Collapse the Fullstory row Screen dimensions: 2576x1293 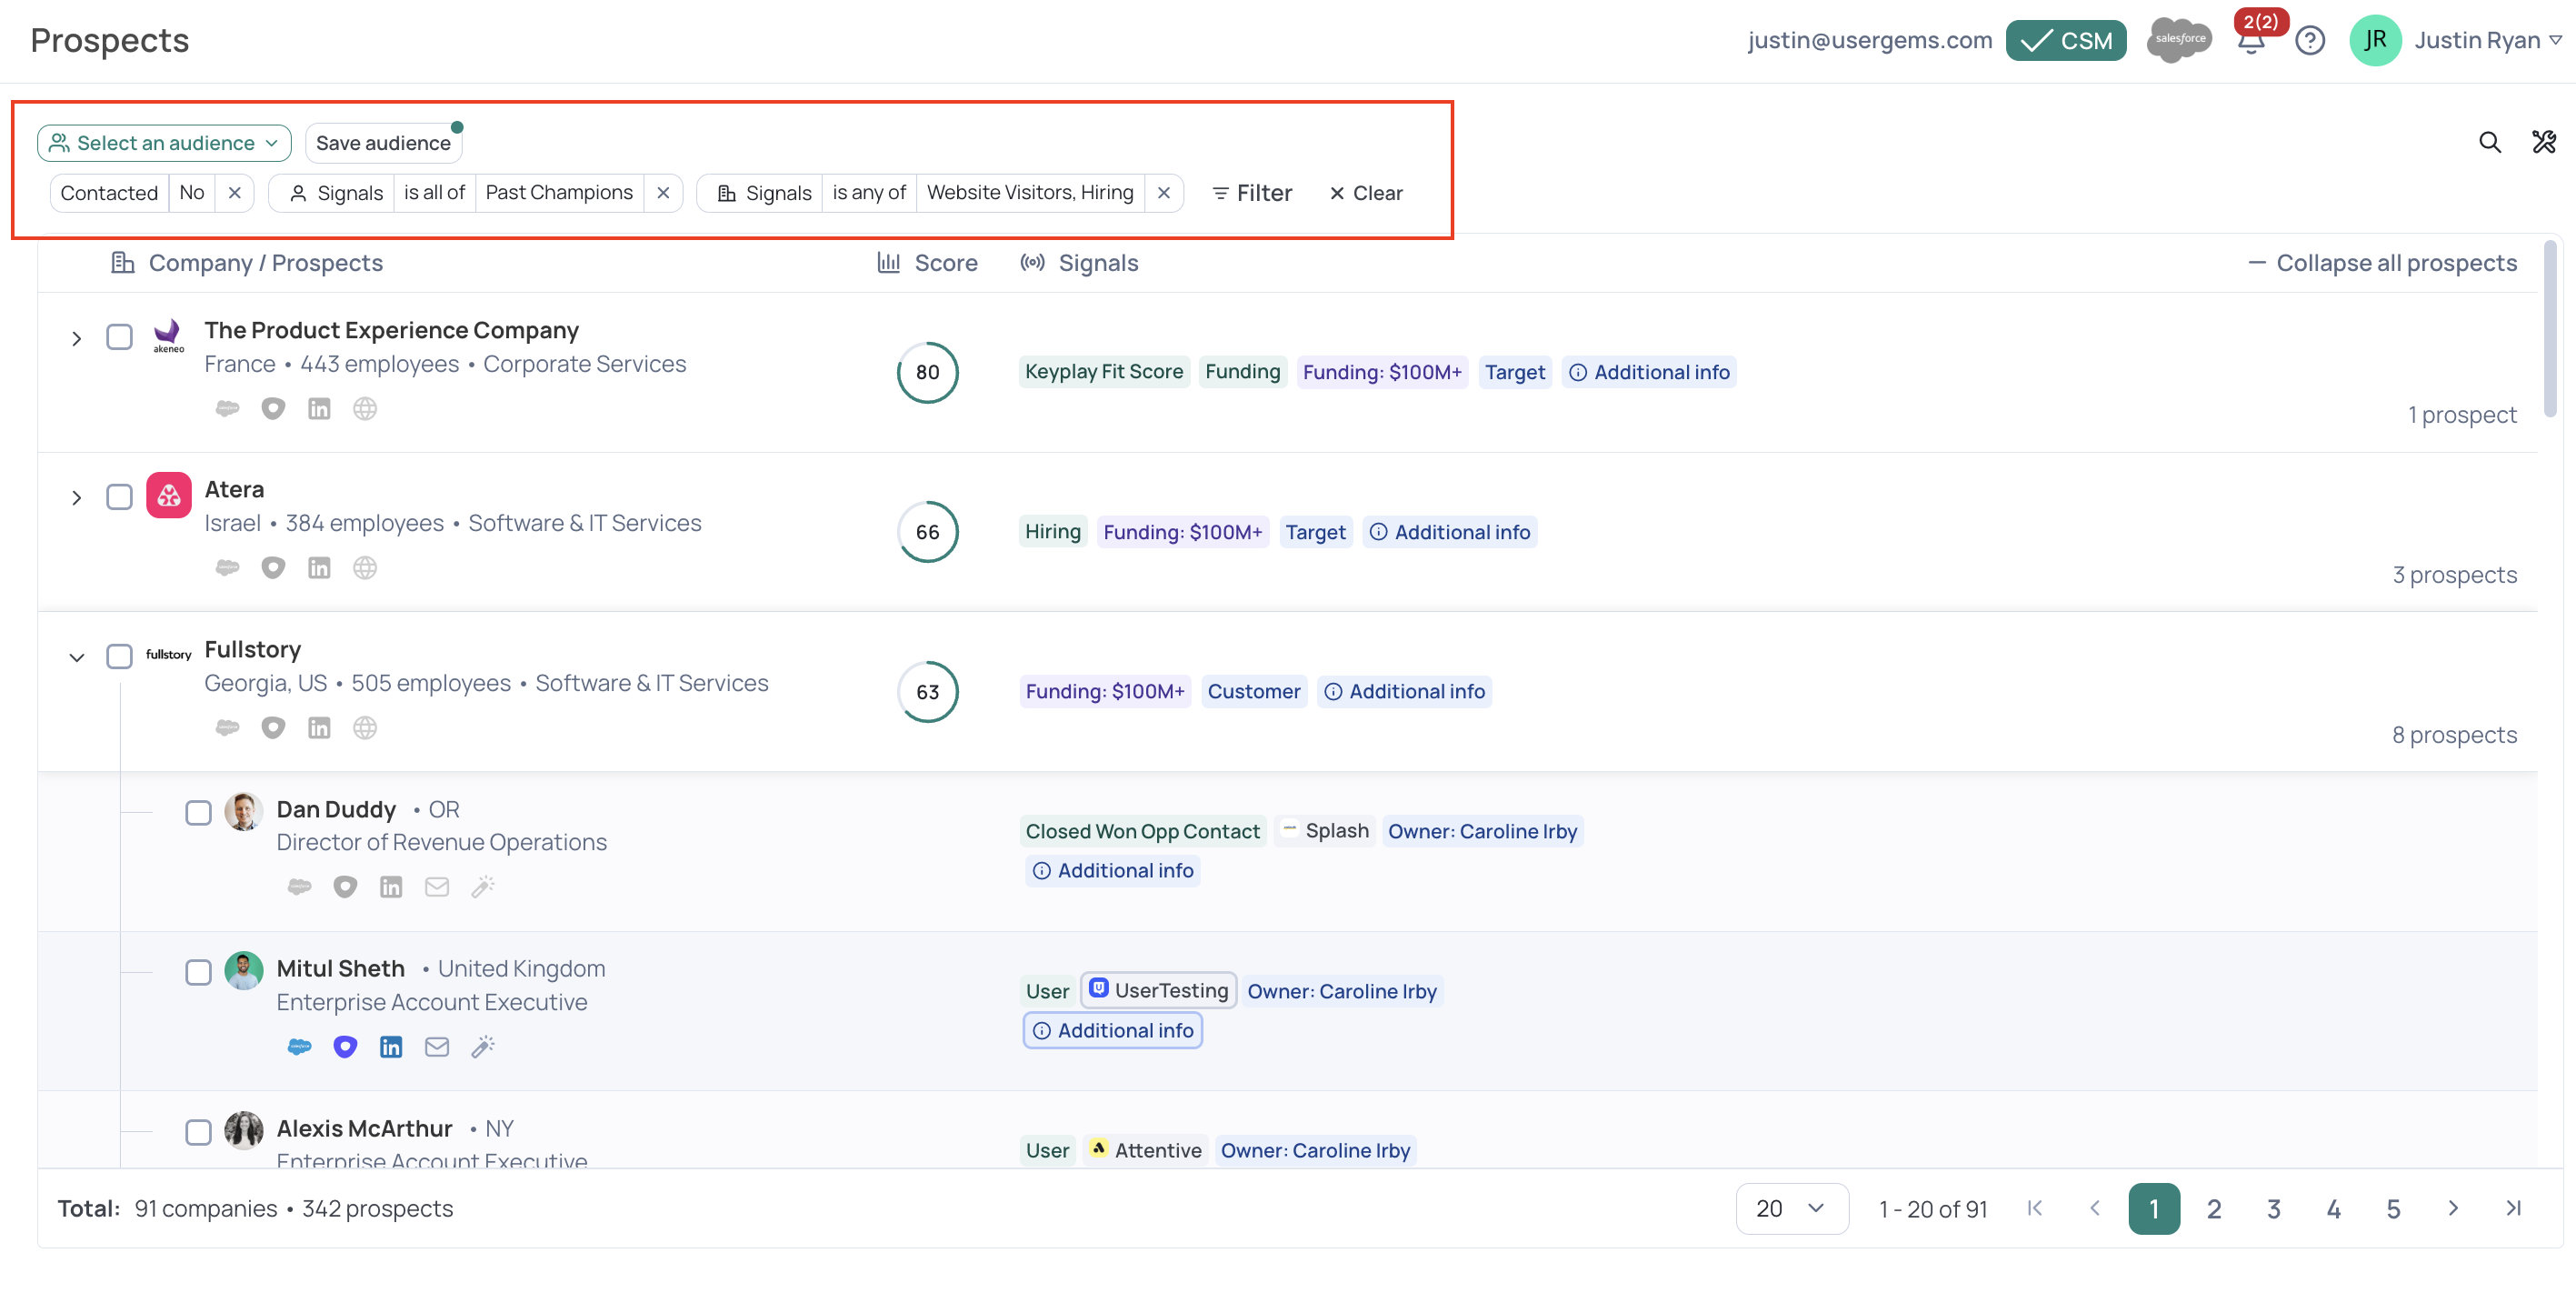pos(76,657)
